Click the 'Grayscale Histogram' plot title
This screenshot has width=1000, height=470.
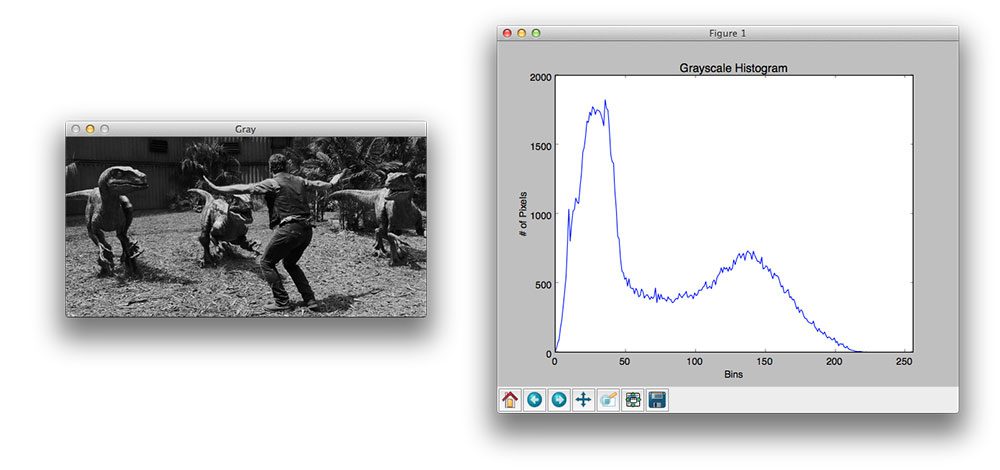(x=733, y=68)
